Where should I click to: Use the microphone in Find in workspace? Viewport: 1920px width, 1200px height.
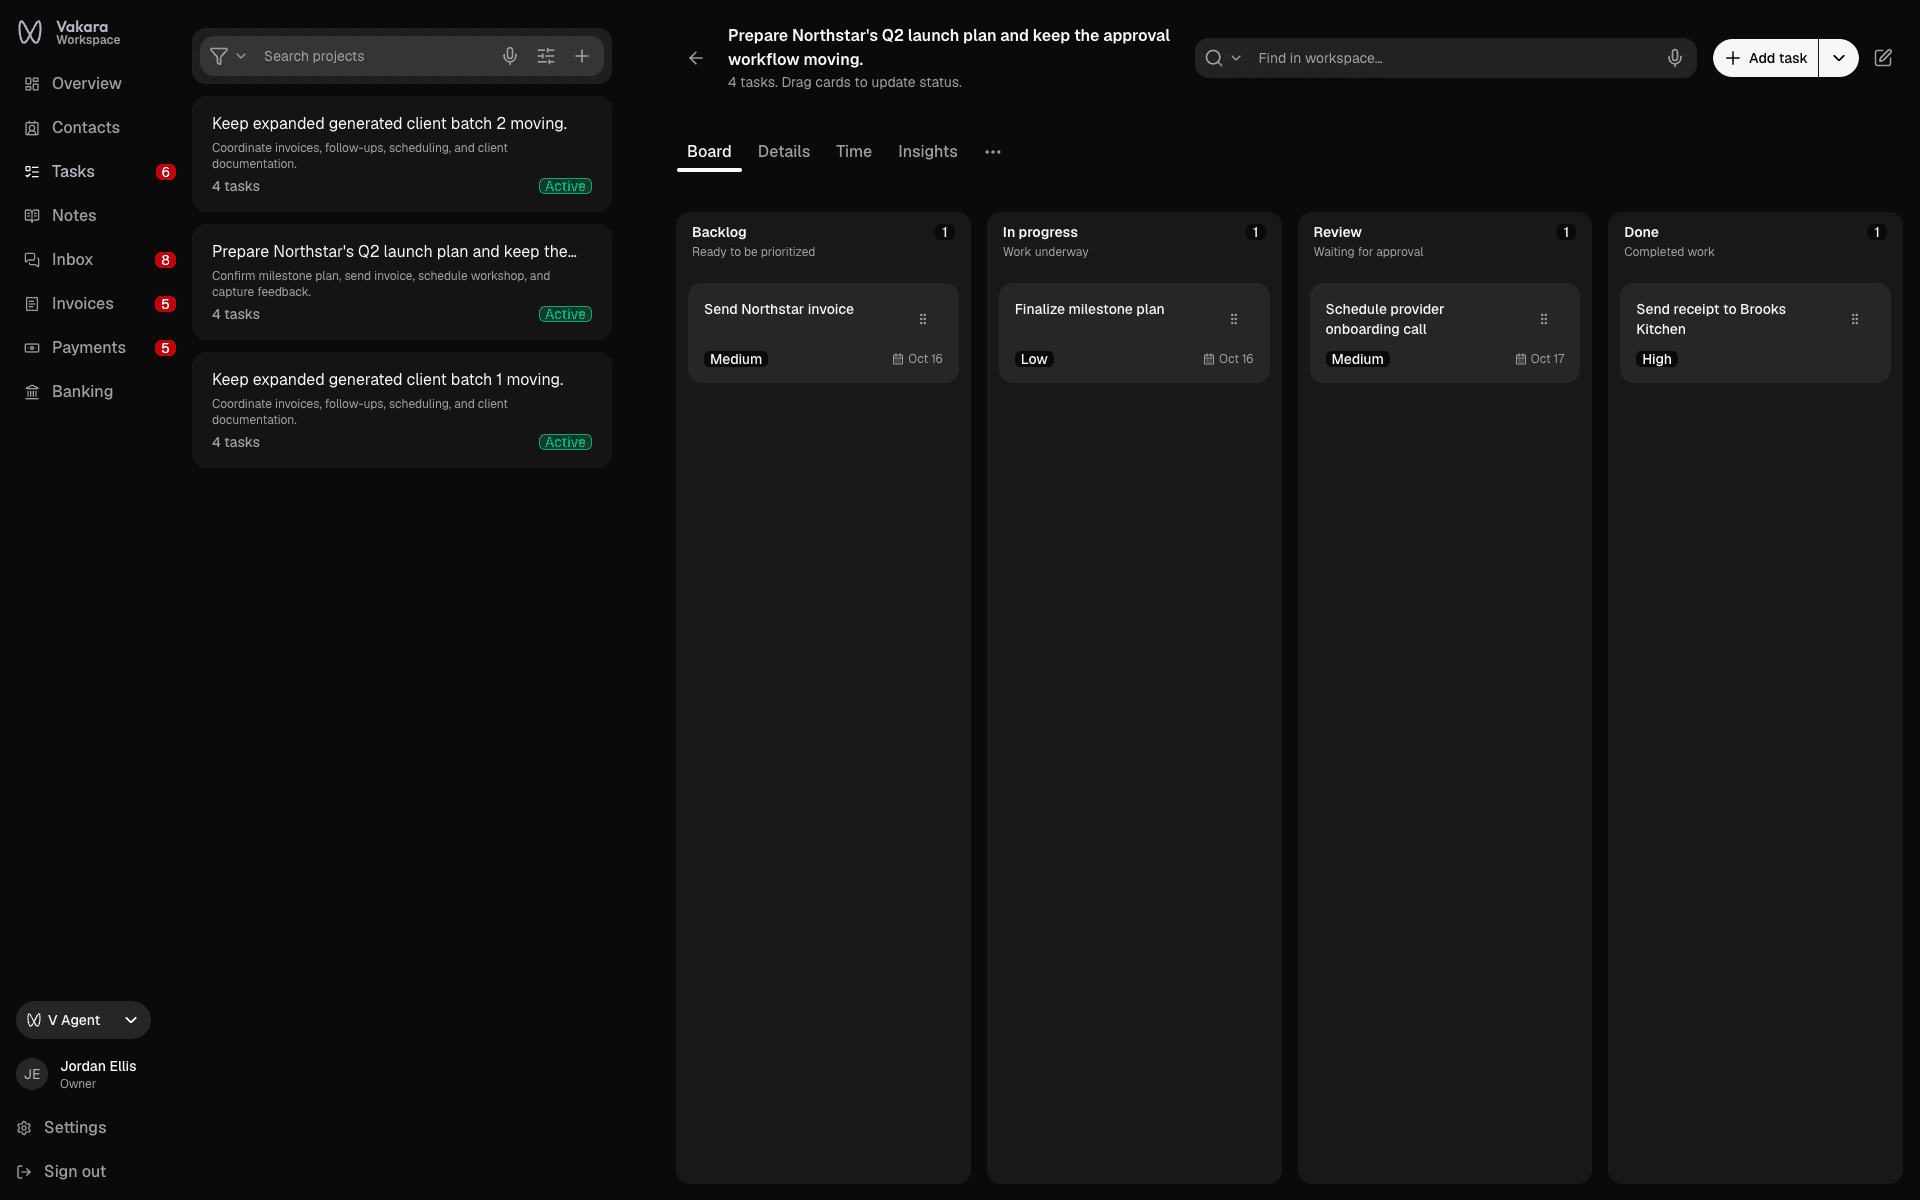point(1675,58)
